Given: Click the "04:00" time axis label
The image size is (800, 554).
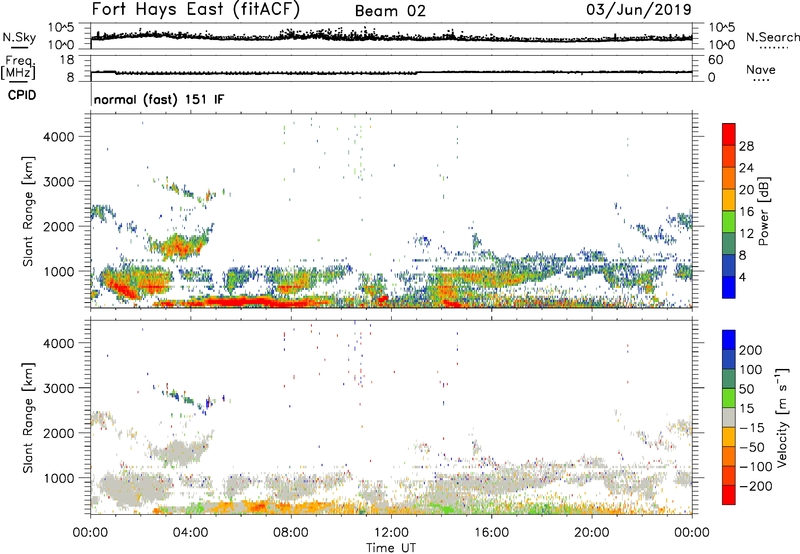Looking at the screenshot, I should point(191,533).
